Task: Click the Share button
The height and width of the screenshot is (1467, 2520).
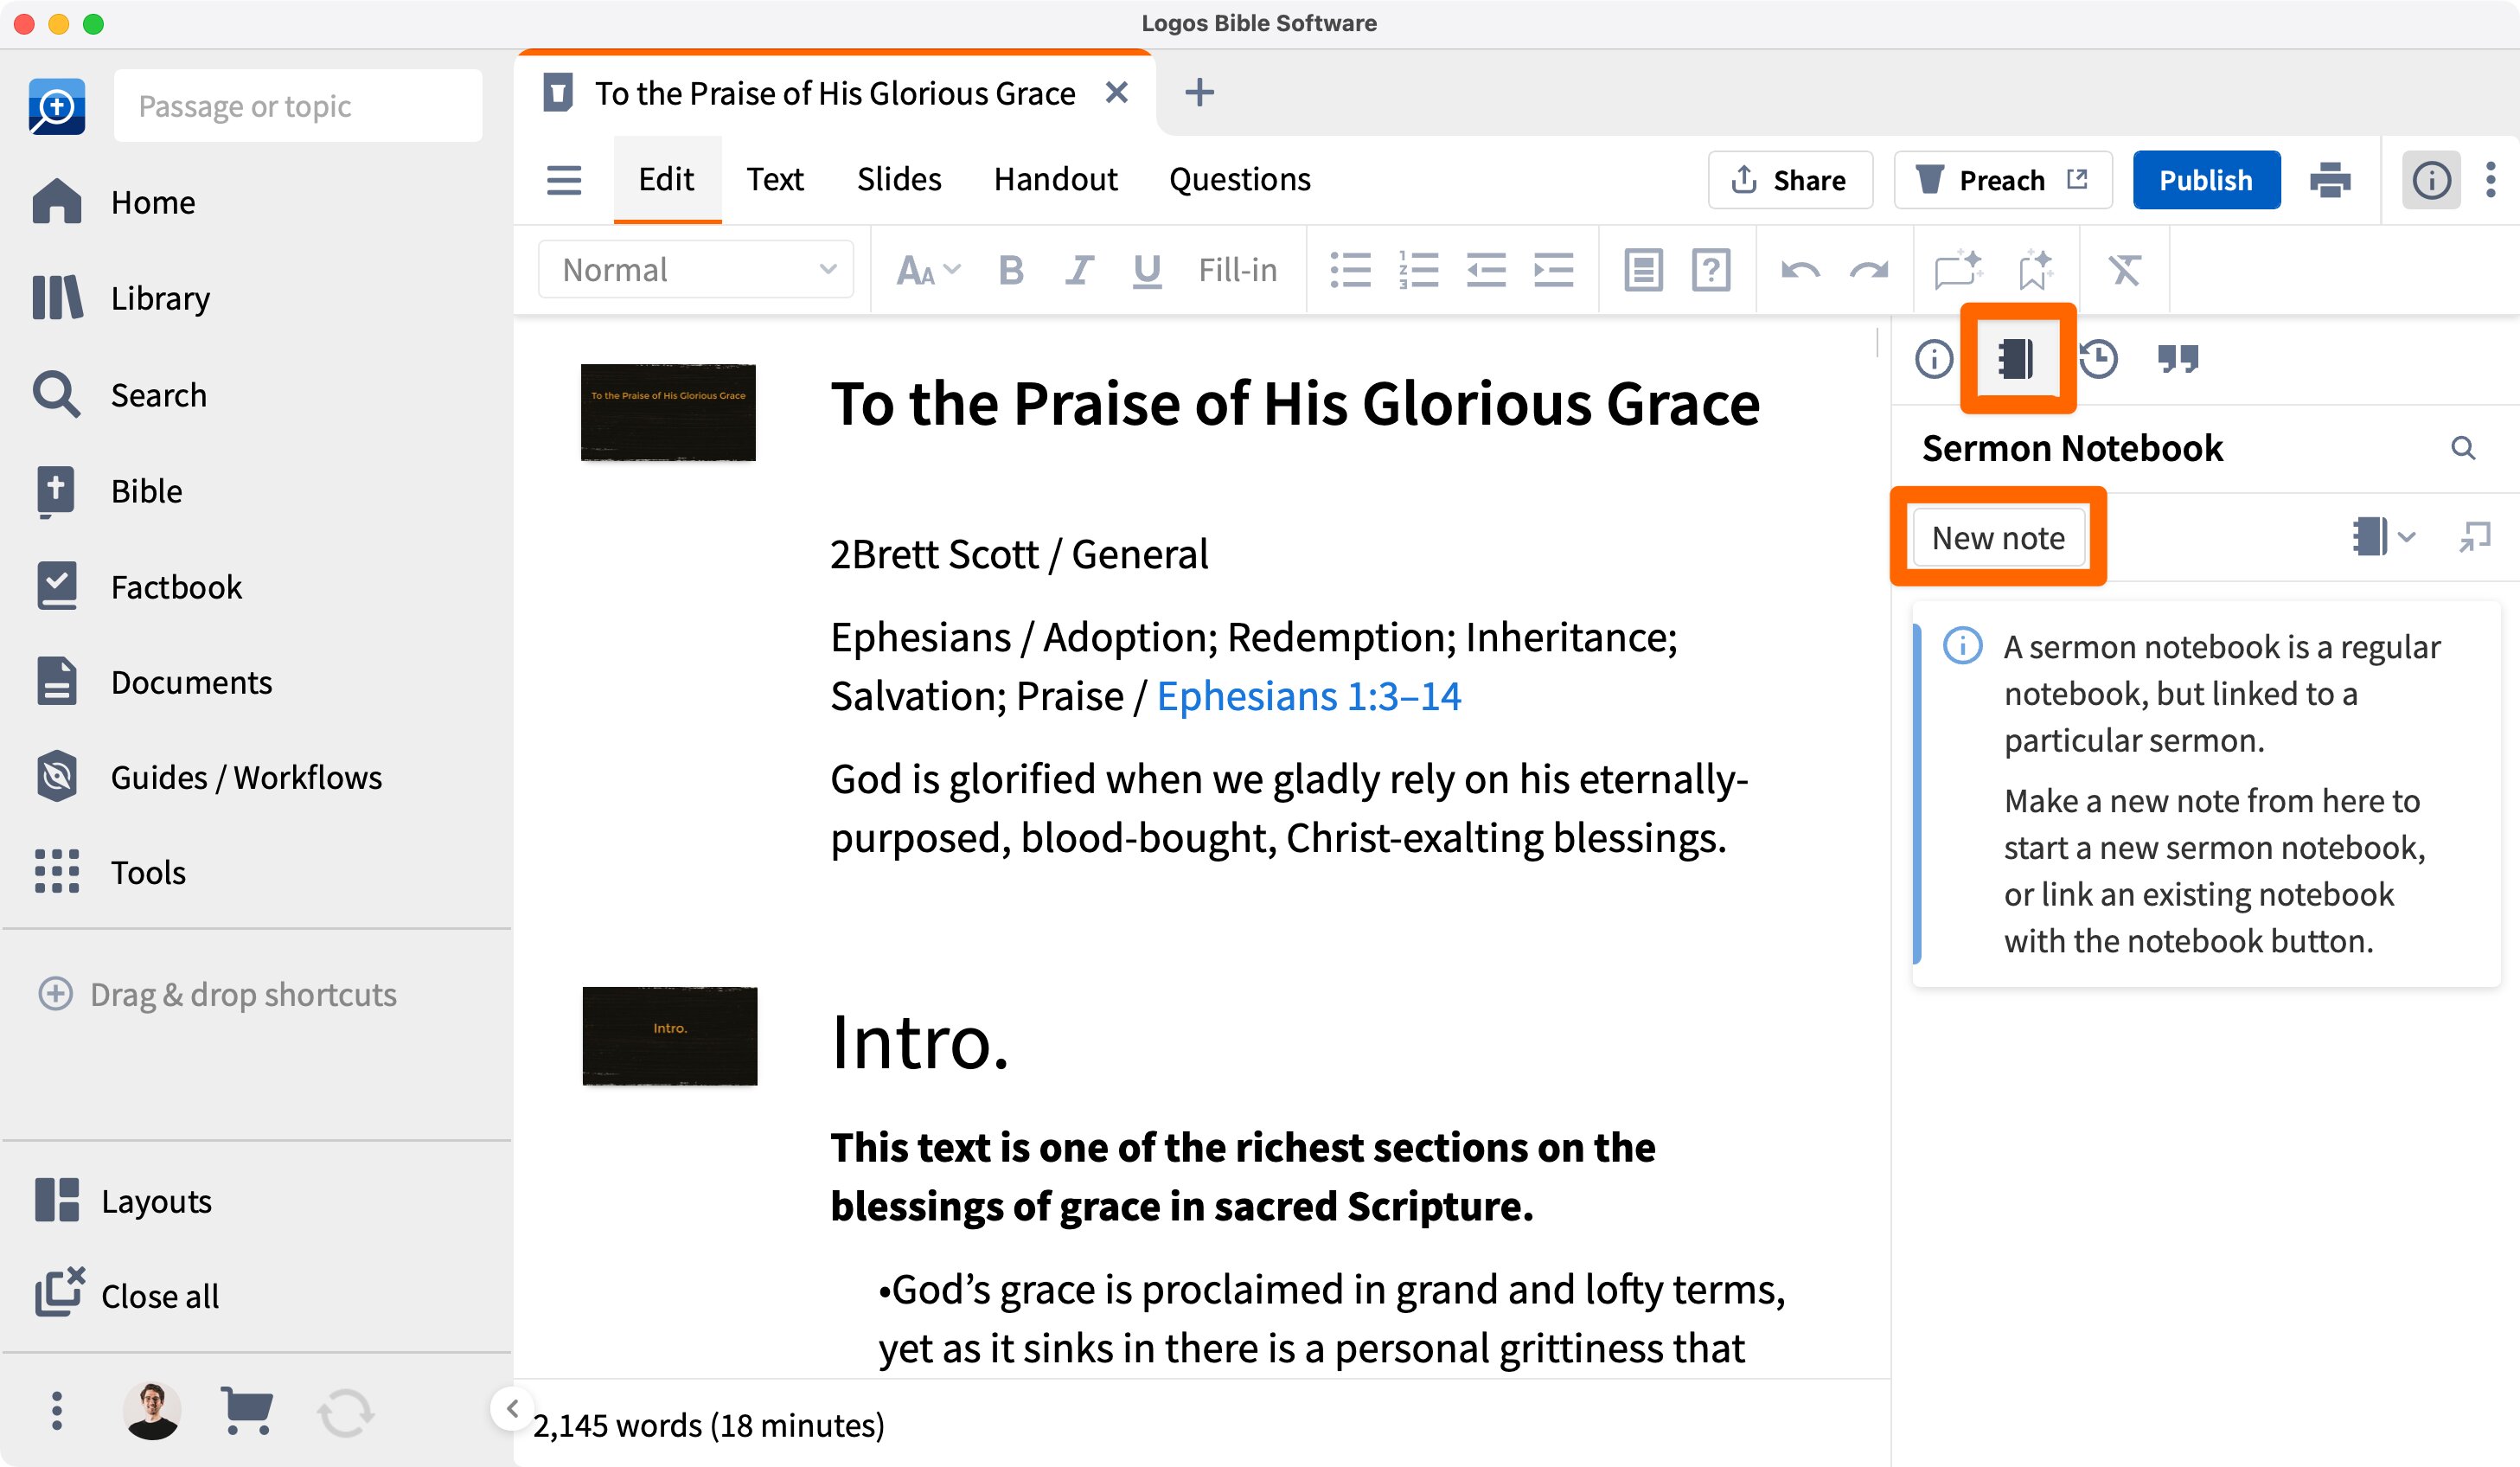Action: coord(1790,180)
